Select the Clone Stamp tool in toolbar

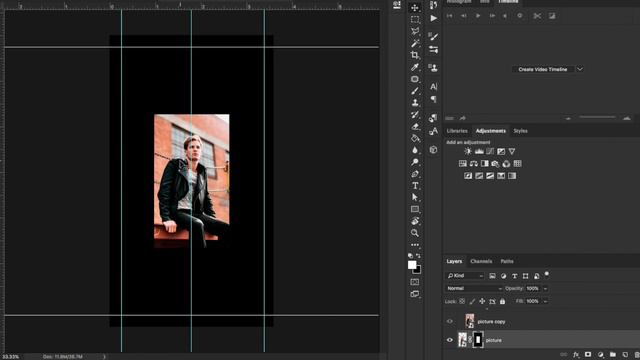click(415, 103)
